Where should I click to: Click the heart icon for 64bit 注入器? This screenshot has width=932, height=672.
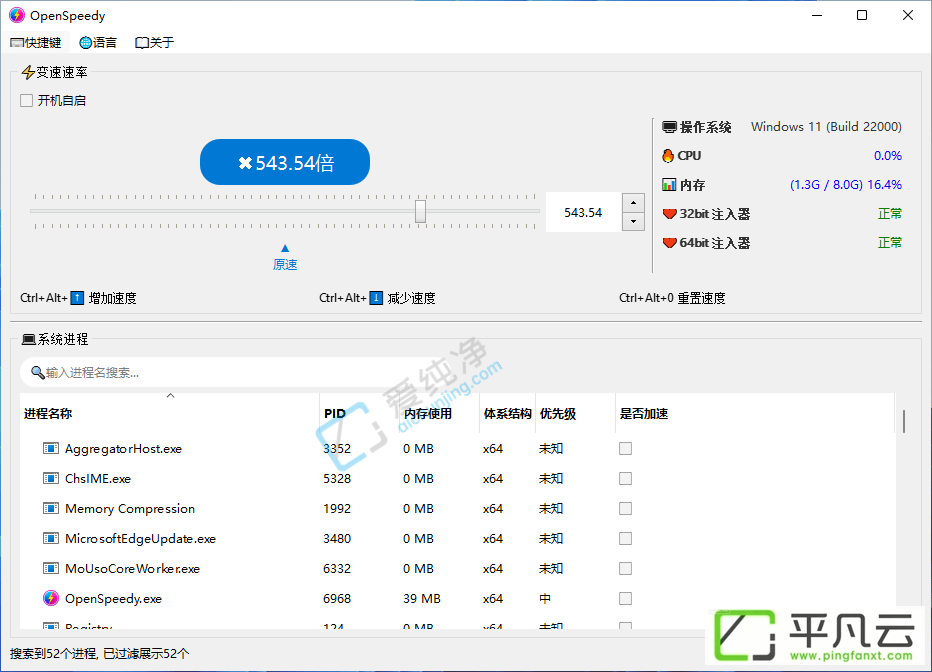tap(669, 242)
